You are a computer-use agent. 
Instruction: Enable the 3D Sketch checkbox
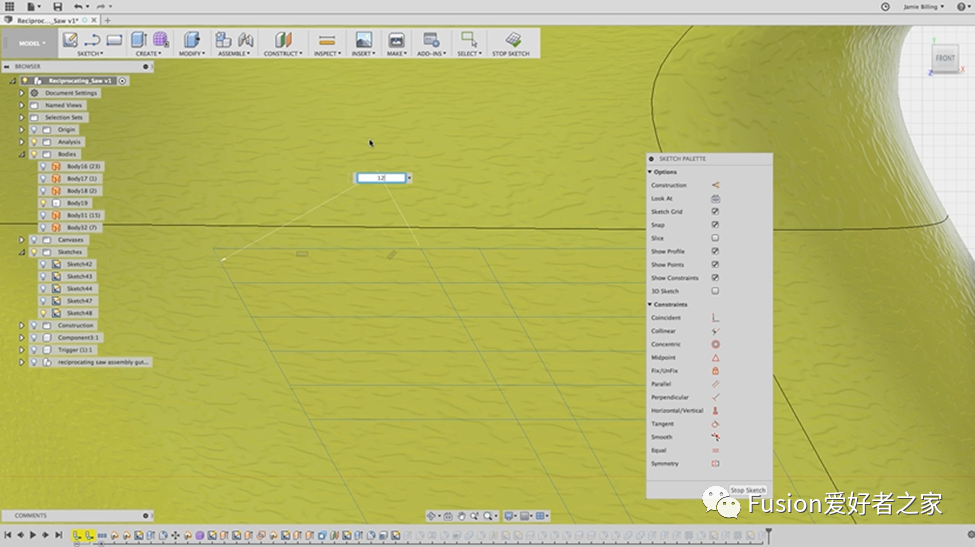[x=716, y=291]
